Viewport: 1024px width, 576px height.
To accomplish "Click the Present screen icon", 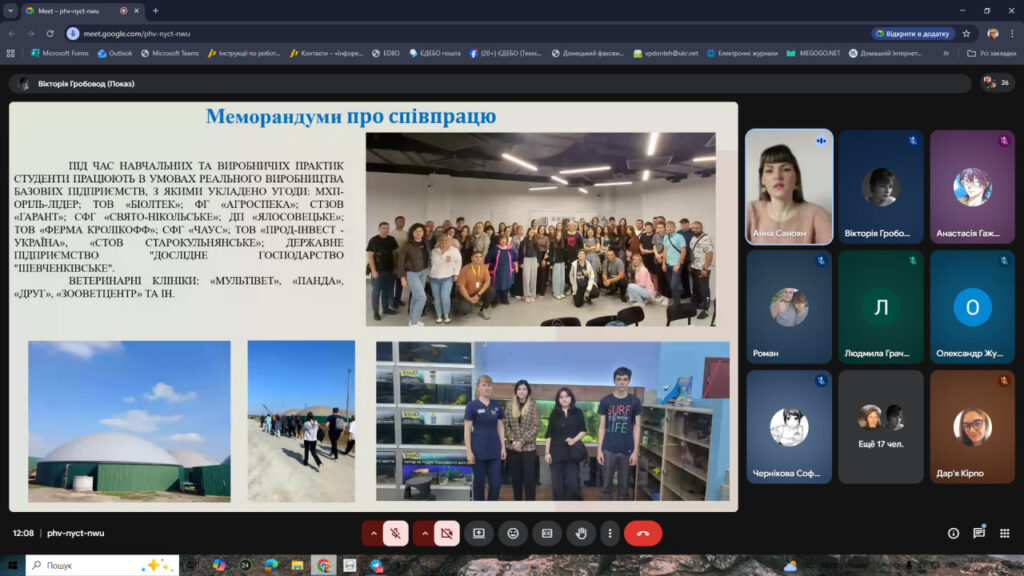I will point(479,533).
